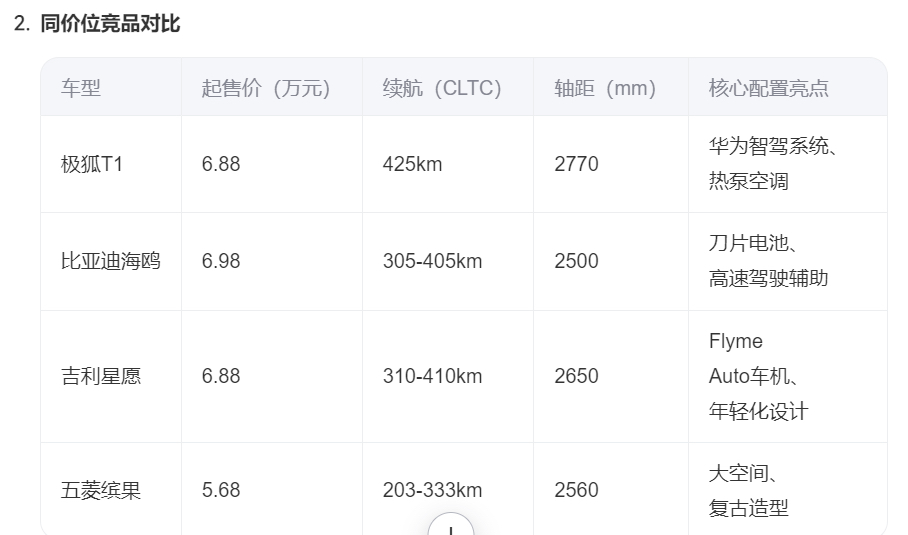Select the 同价位竞品对比 heading text
Viewport: 908px width, 535px height.
(110, 24)
